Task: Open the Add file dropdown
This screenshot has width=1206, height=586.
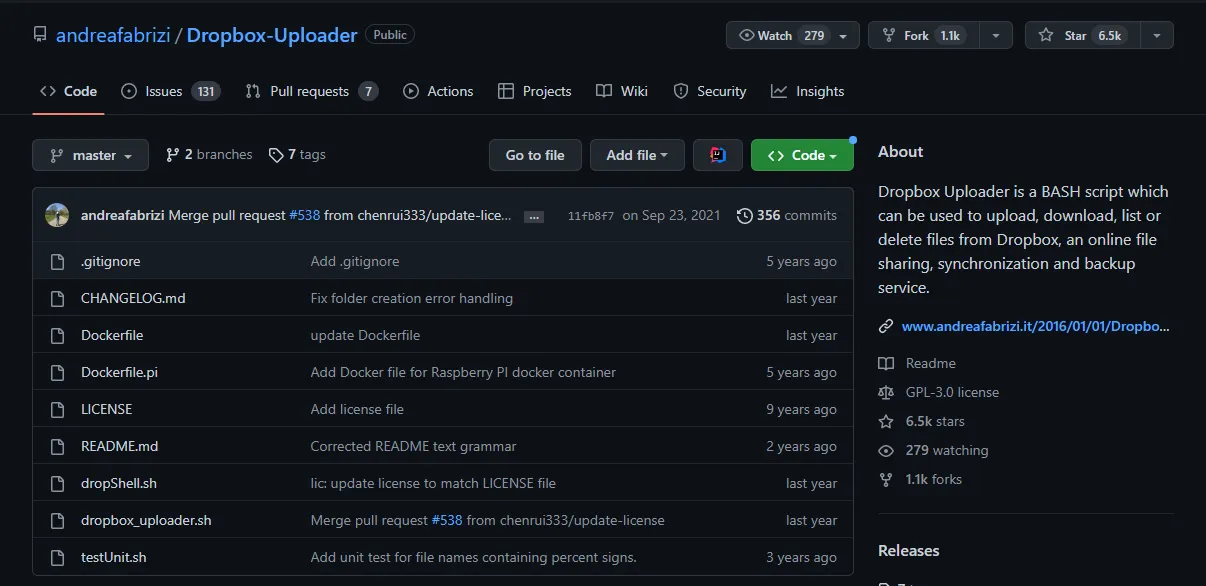Action: pyautogui.click(x=637, y=155)
